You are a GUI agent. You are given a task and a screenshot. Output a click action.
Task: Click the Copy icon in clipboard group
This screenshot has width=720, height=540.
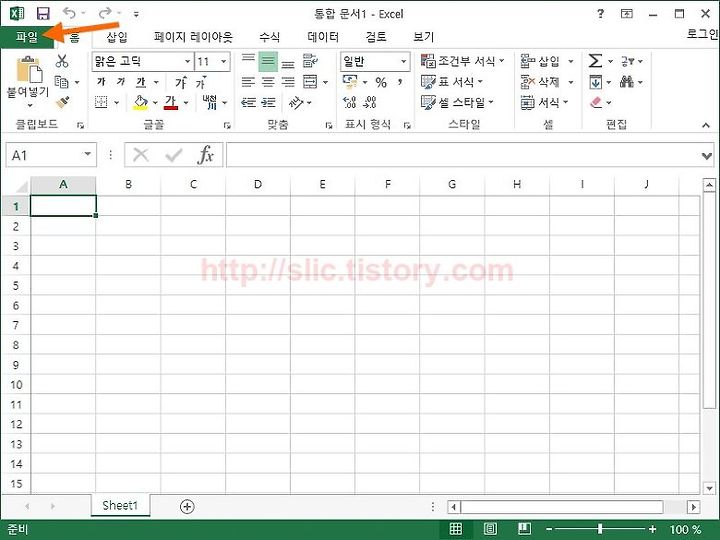62,82
